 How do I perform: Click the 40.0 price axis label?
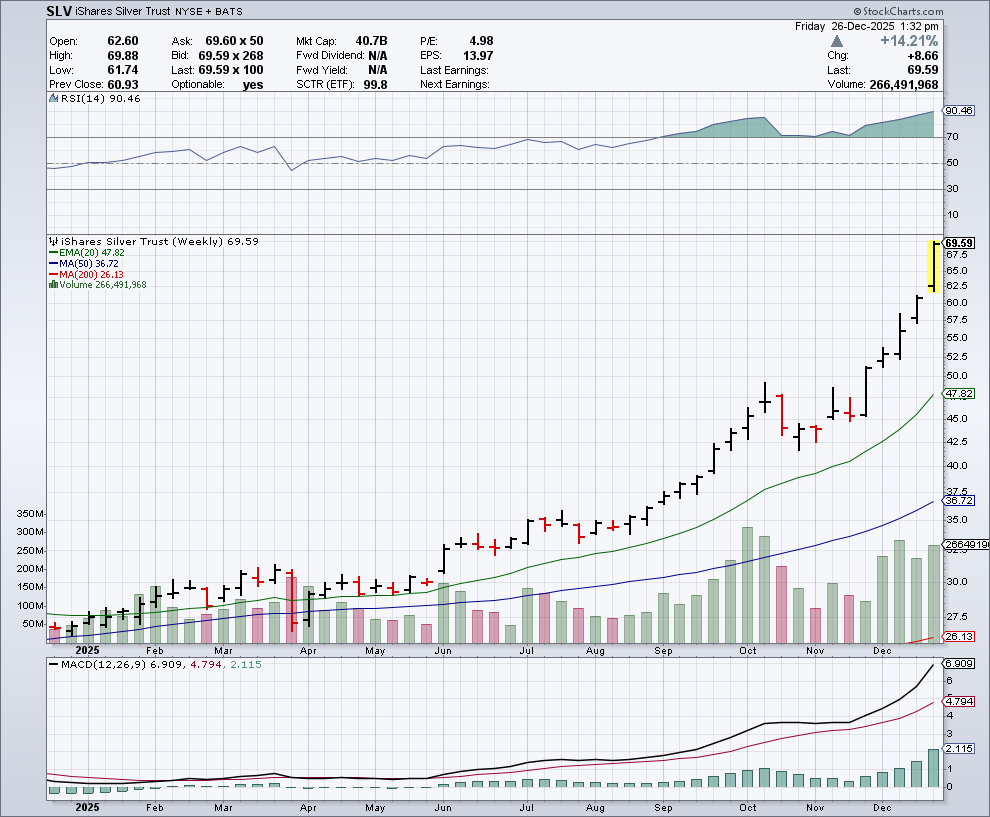[x=957, y=466]
